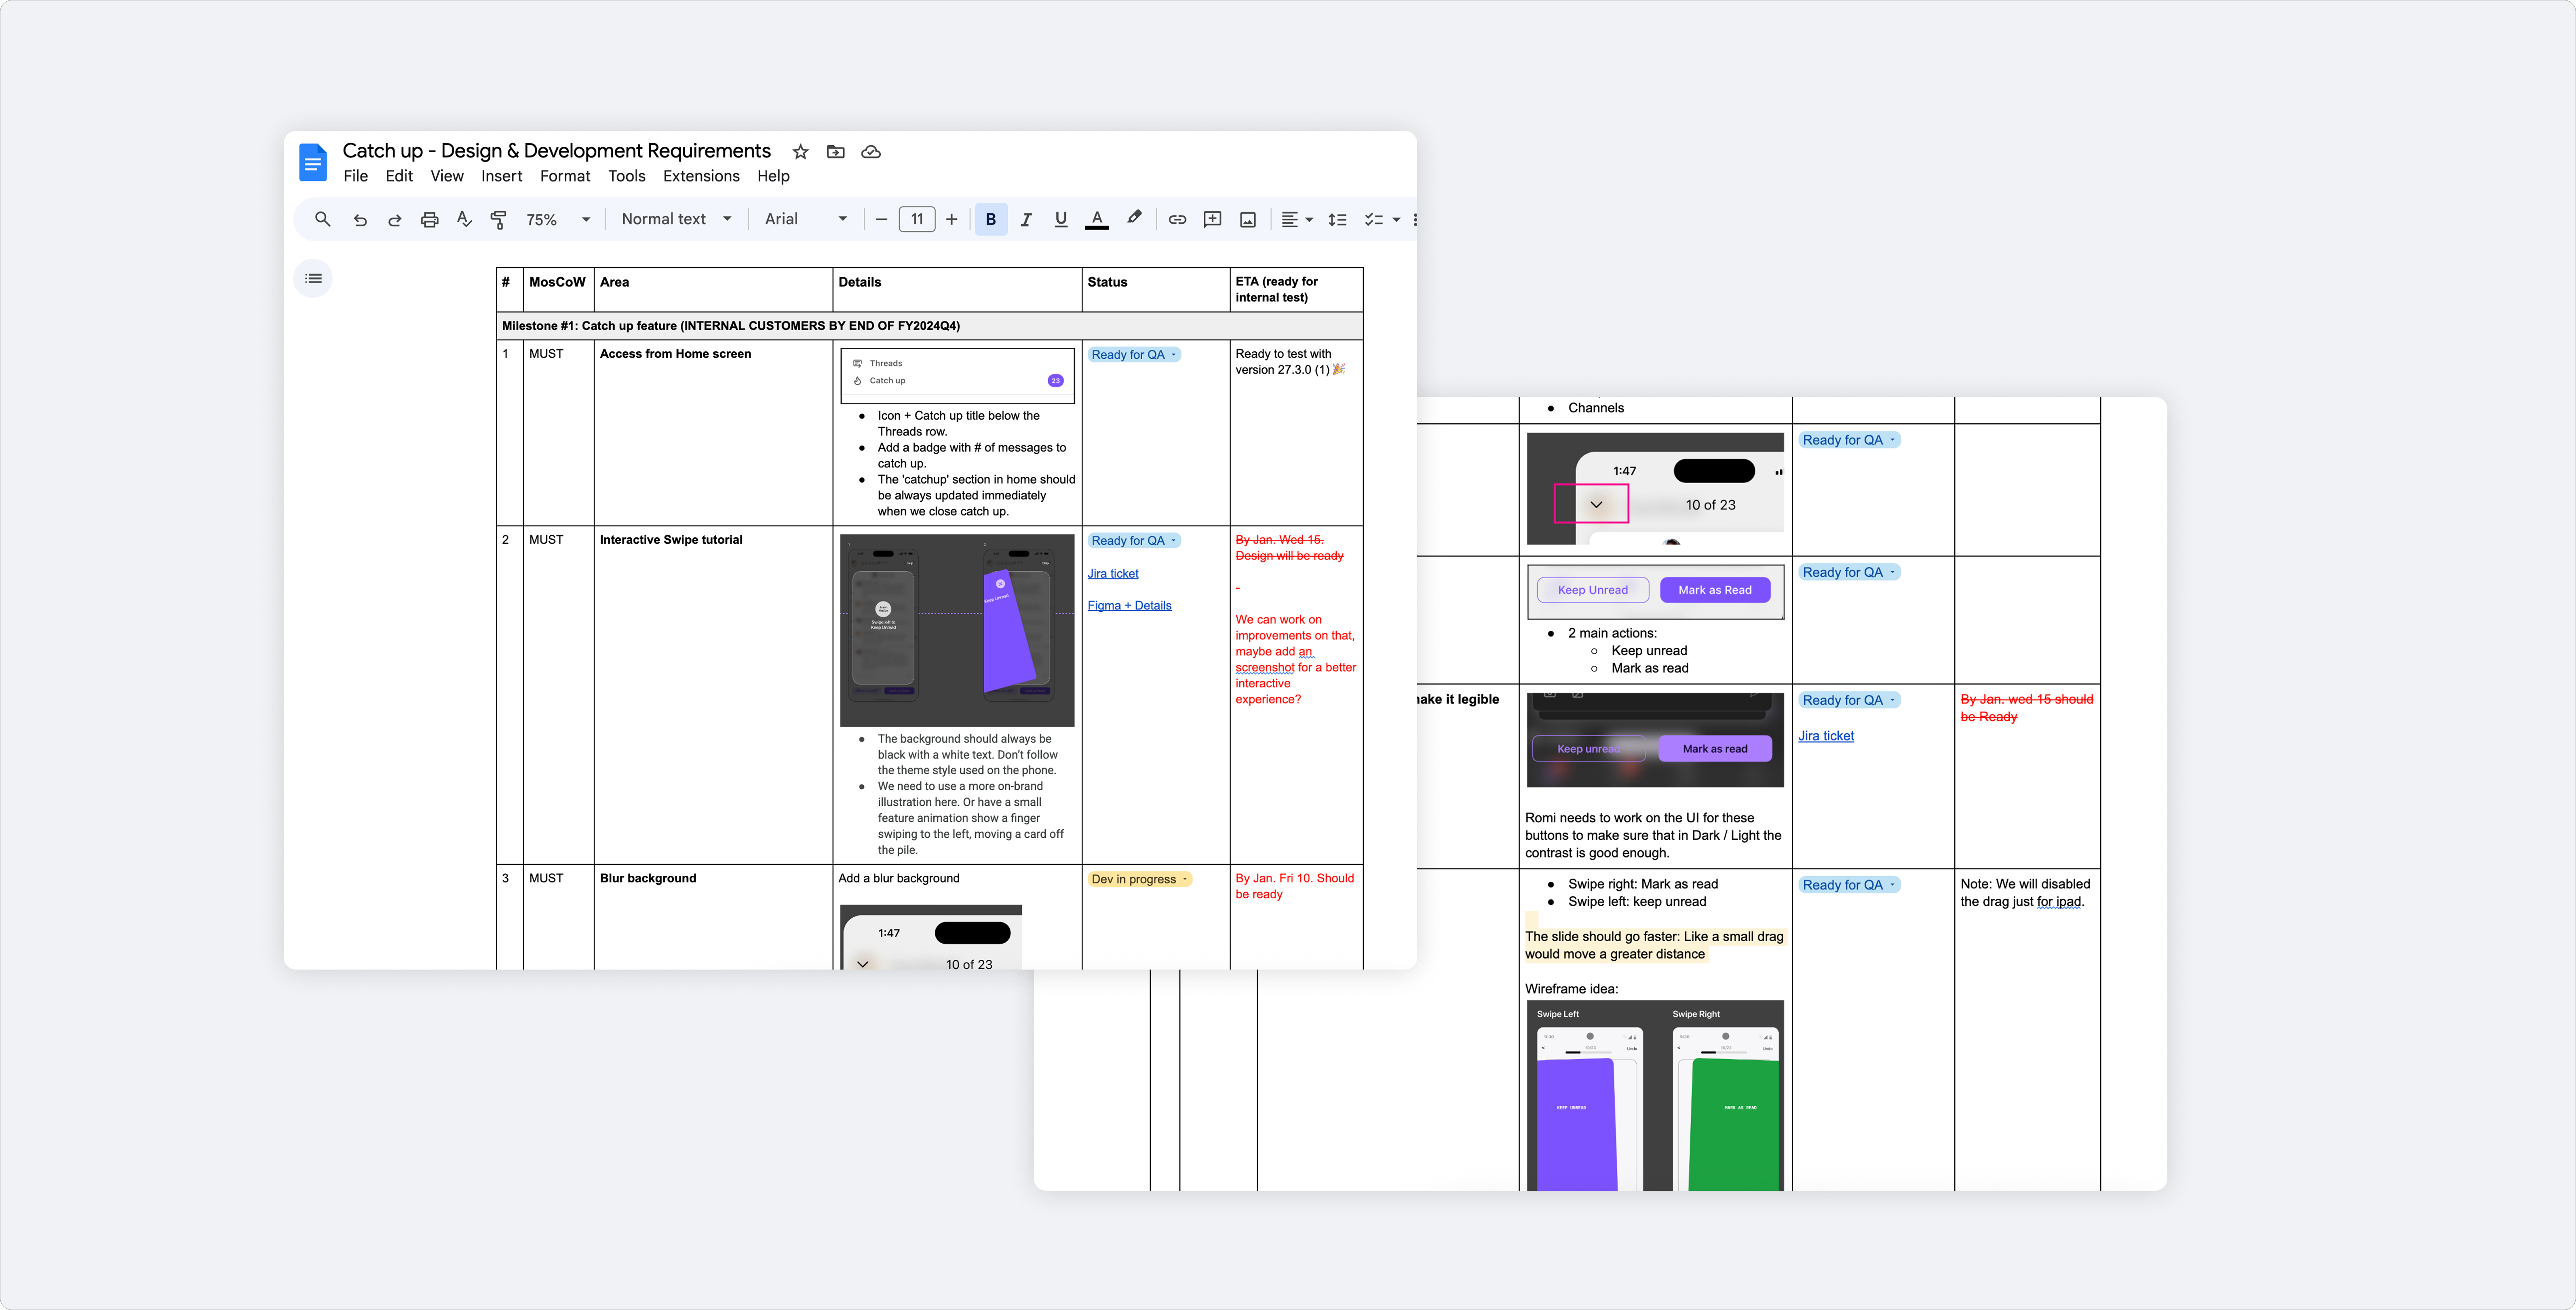Image resolution: width=2576 pixels, height=1310 pixels.
Task: Open the Format menu
Action: coord(565,176)
